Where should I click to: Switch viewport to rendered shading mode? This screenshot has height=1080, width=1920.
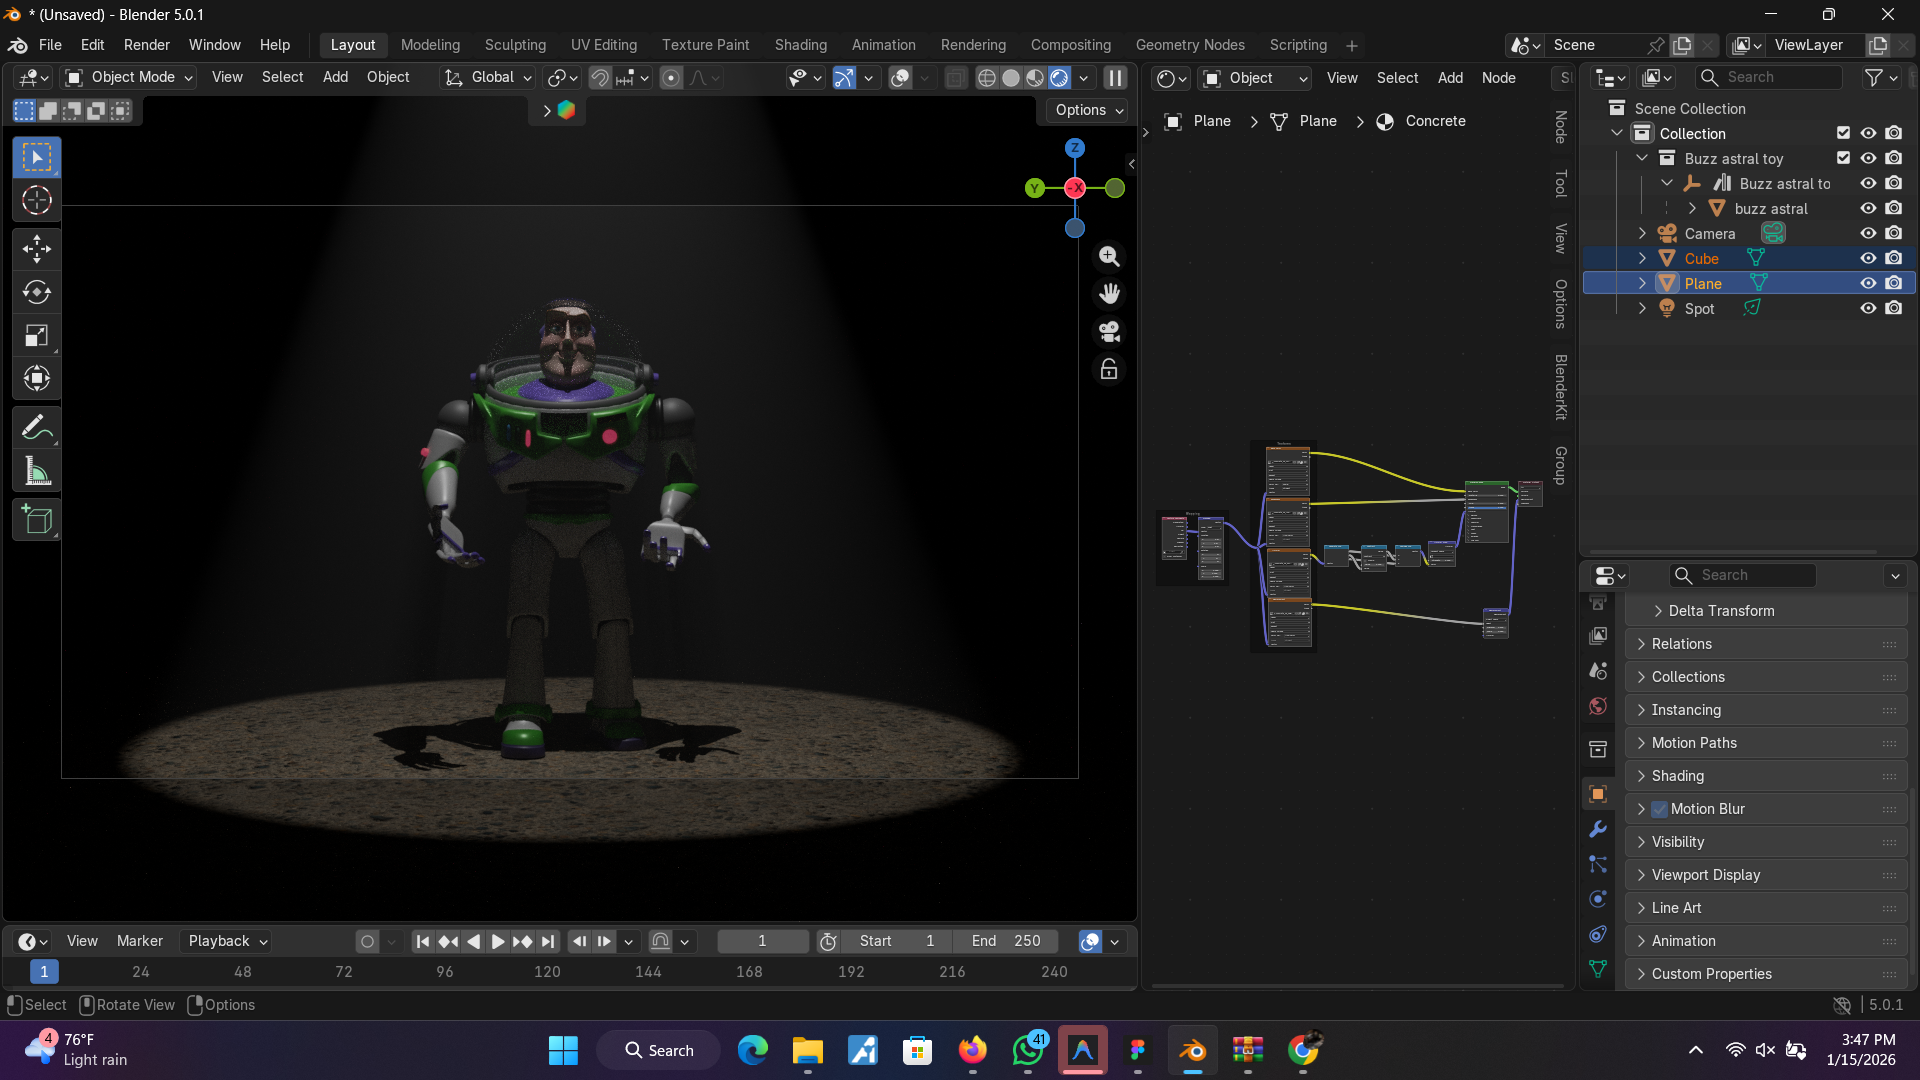pos(1058,77)
